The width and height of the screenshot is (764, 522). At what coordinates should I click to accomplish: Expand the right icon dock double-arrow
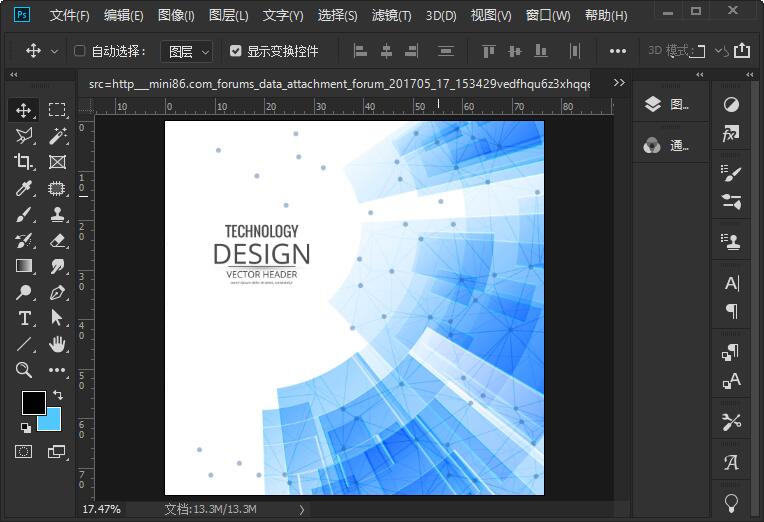[x=749, y=75]
